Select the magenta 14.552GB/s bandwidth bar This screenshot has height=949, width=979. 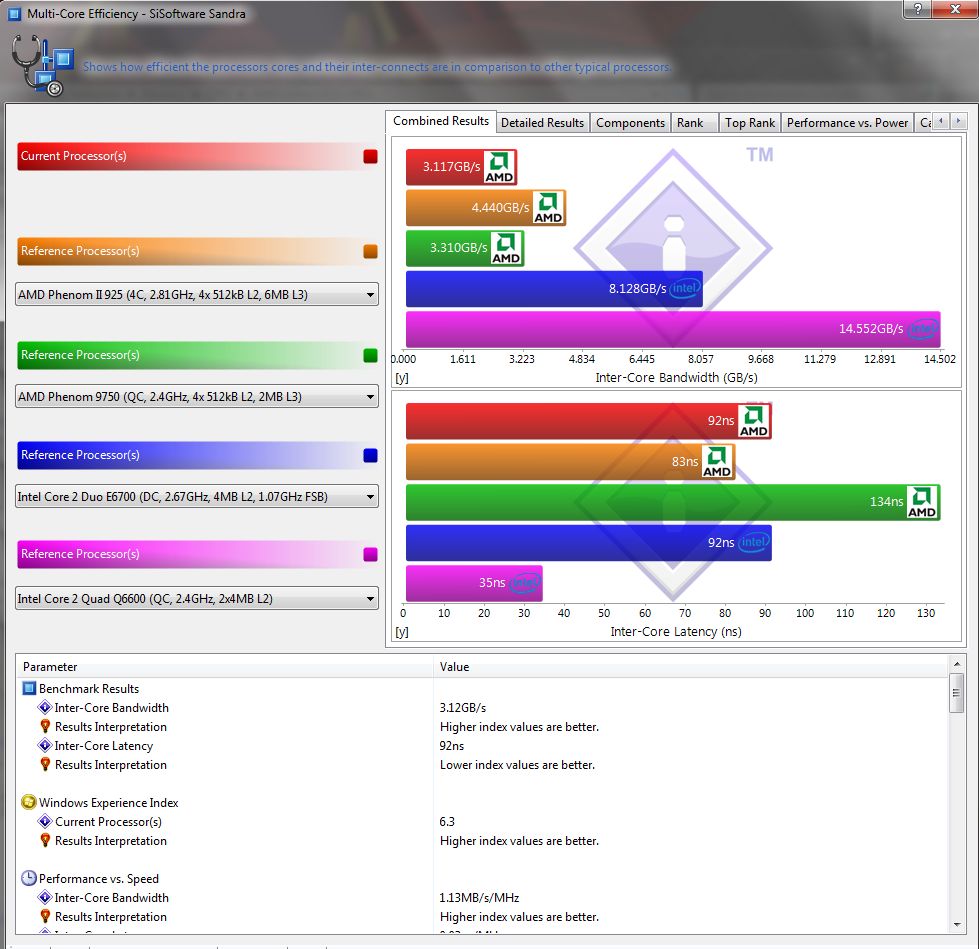click(673, 329)
